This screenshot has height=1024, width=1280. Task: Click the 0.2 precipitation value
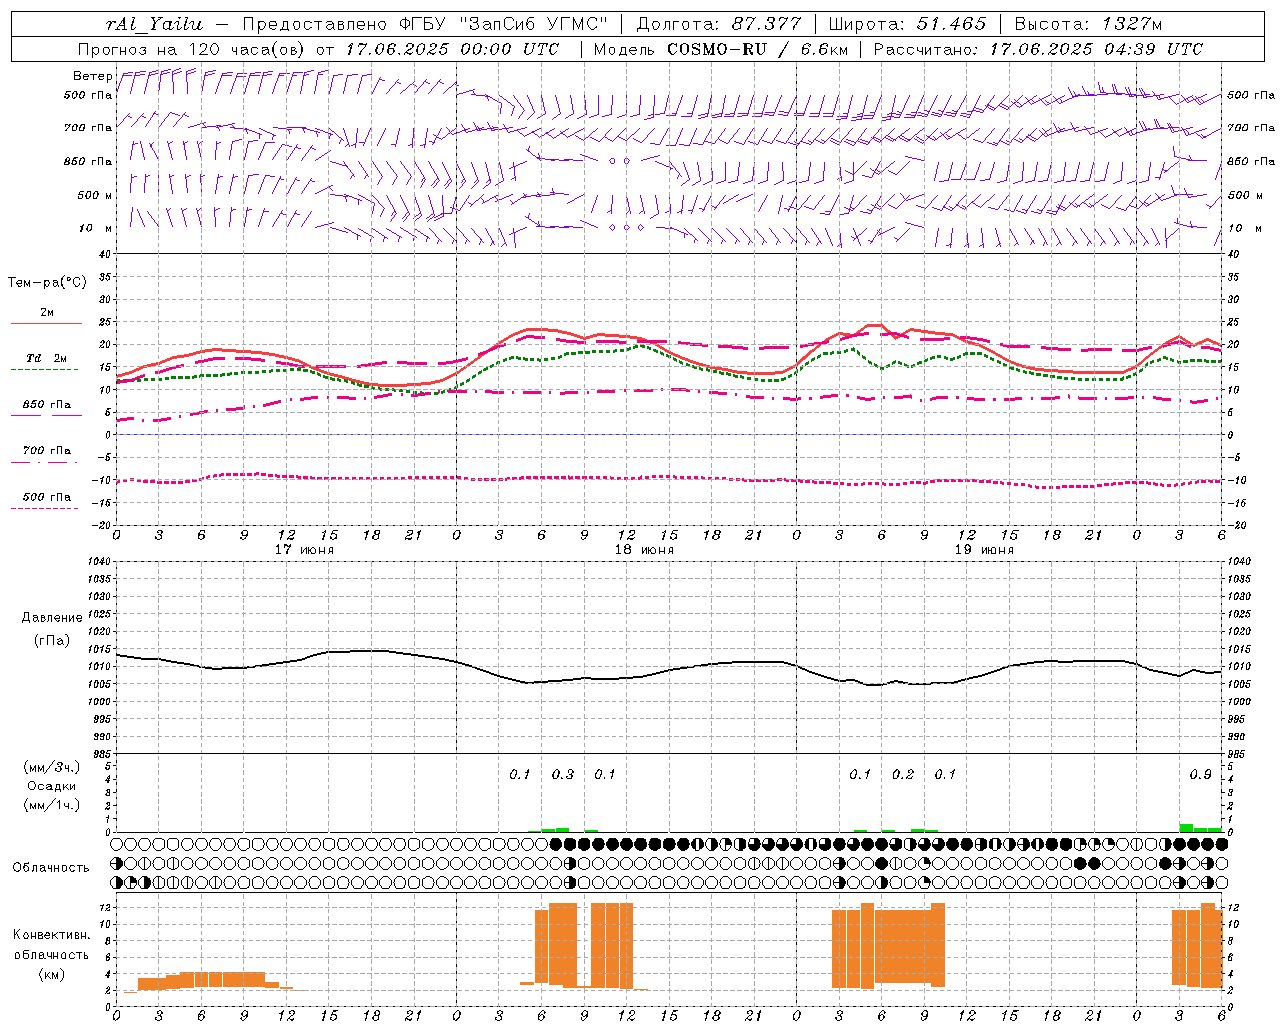pyautogui.click(x=903, y=774)
